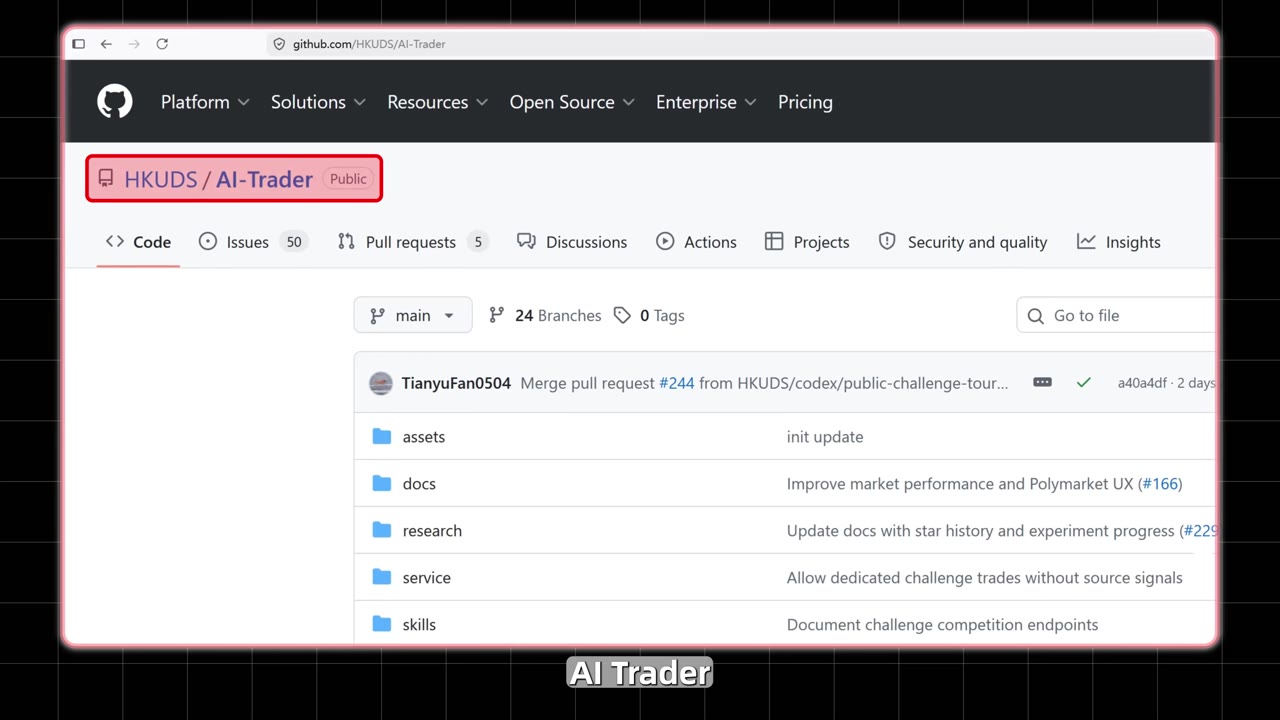
Task: Click the browser forward arrow
Action: tap(134, 44)
